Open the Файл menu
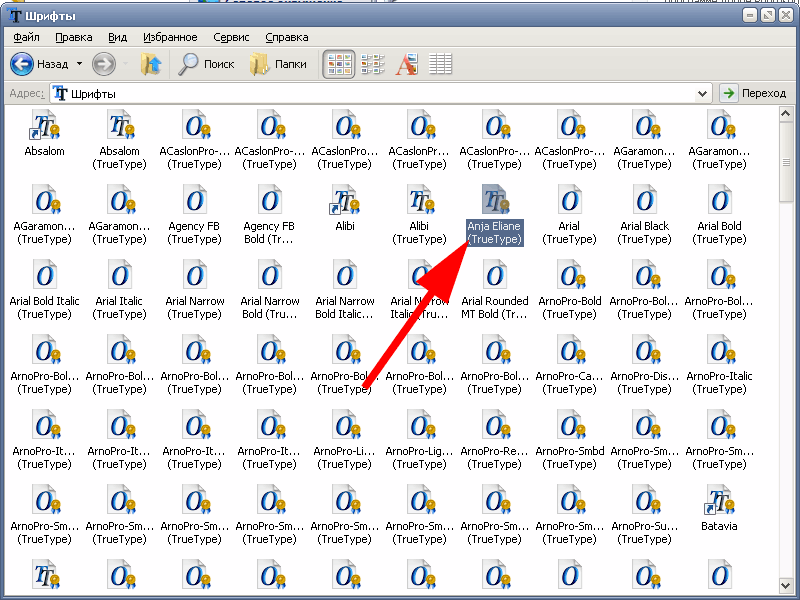Image resolution: width=800 pixels, height=600 pixels. [26, 37]
